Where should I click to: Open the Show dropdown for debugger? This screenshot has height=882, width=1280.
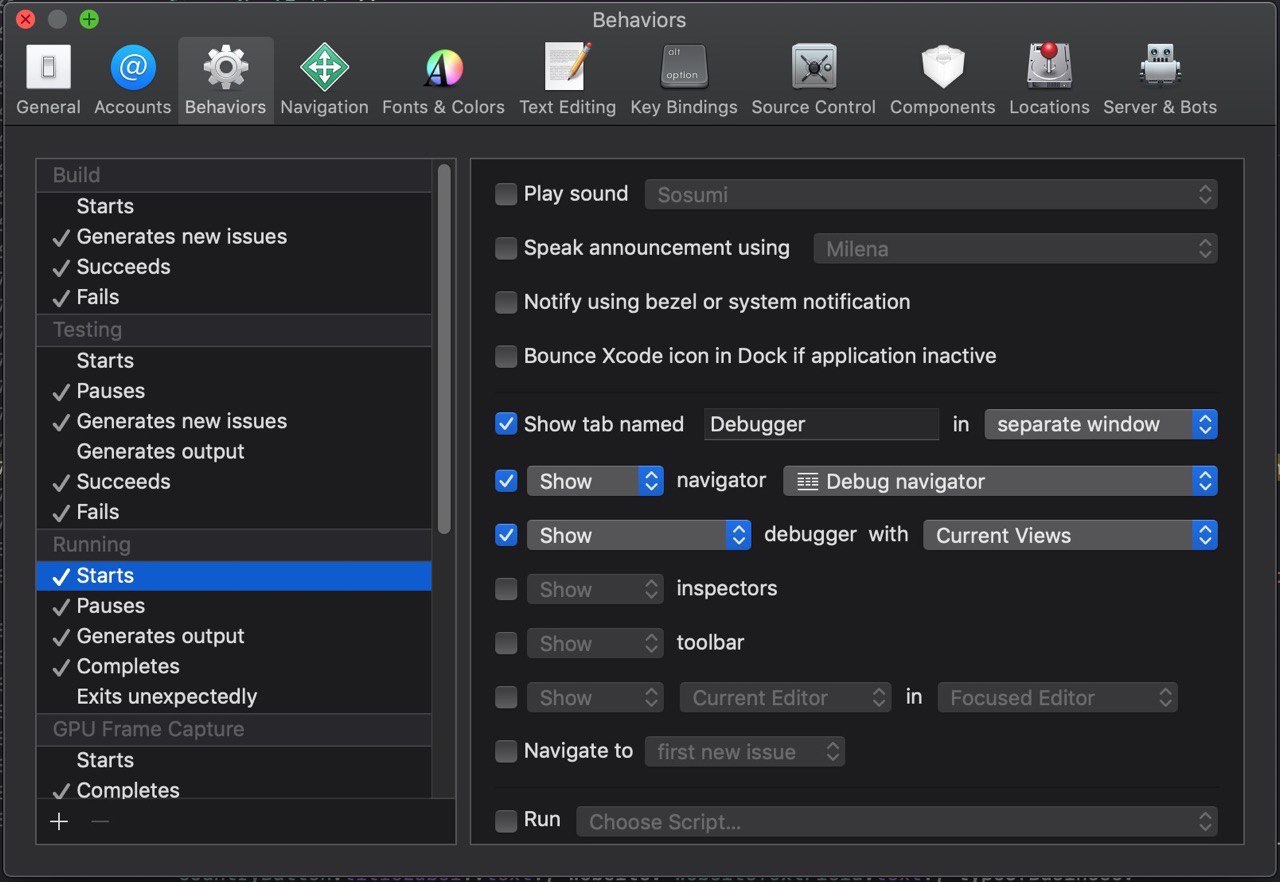coord(639,535)
